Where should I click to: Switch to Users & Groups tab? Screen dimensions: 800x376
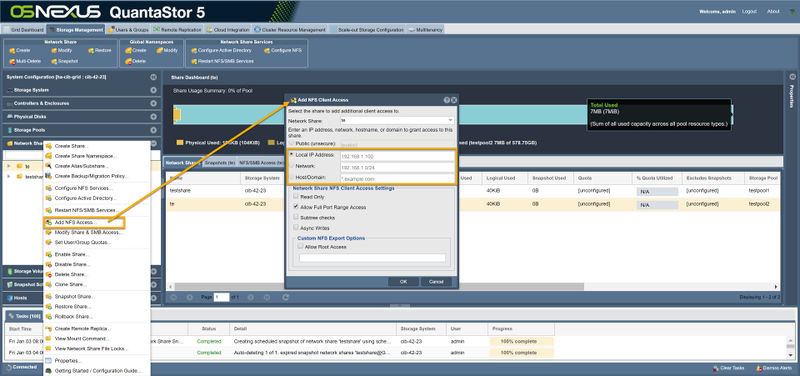(x=128, y=30)
